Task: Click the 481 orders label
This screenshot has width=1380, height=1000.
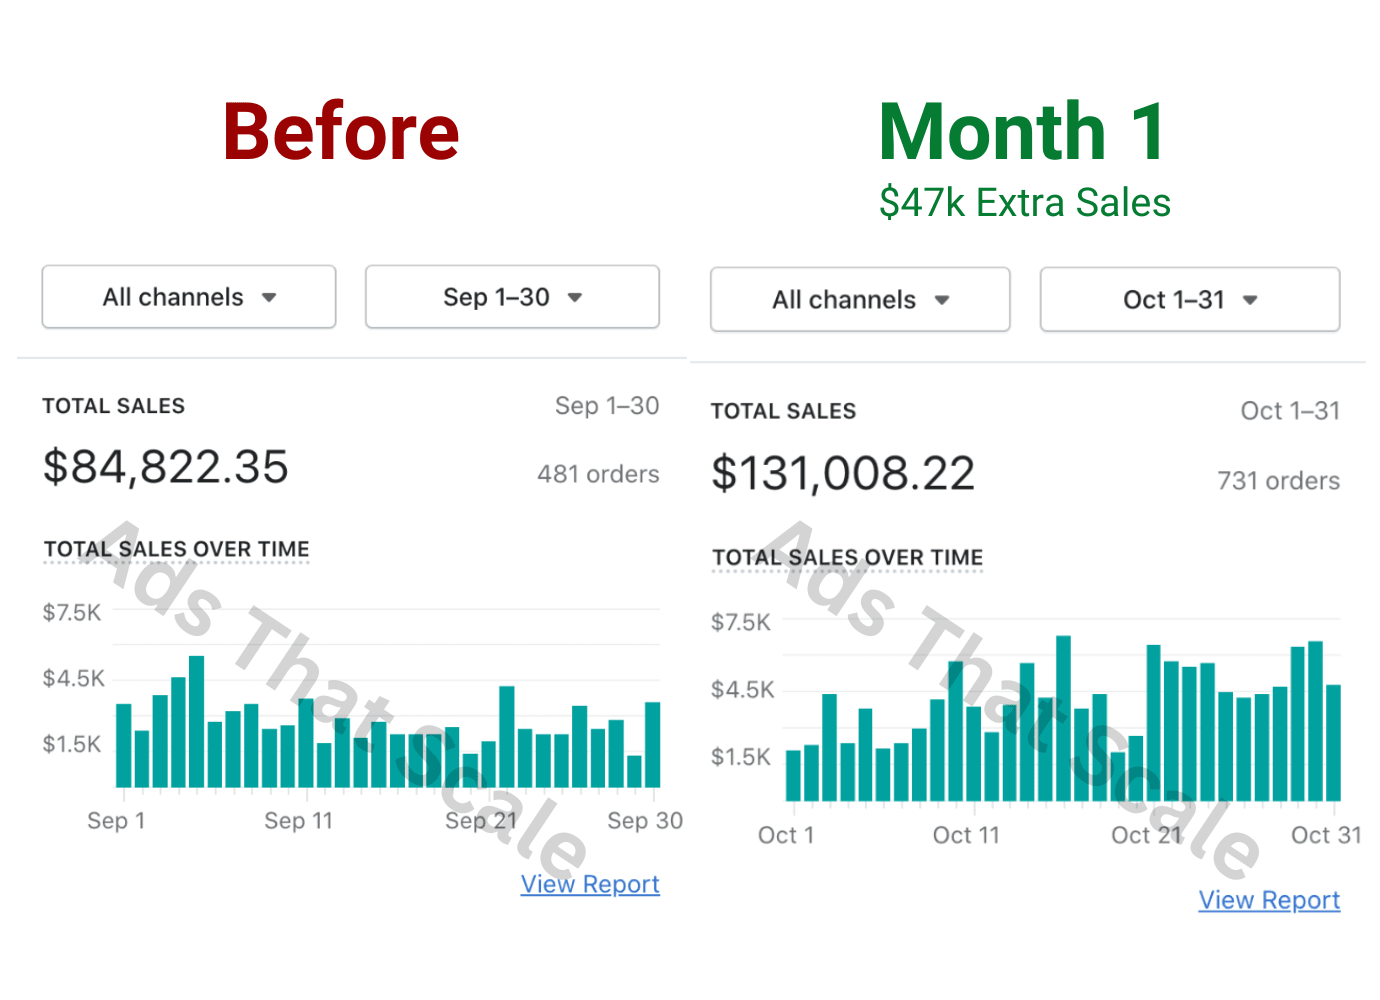Action: pos(598,474)
